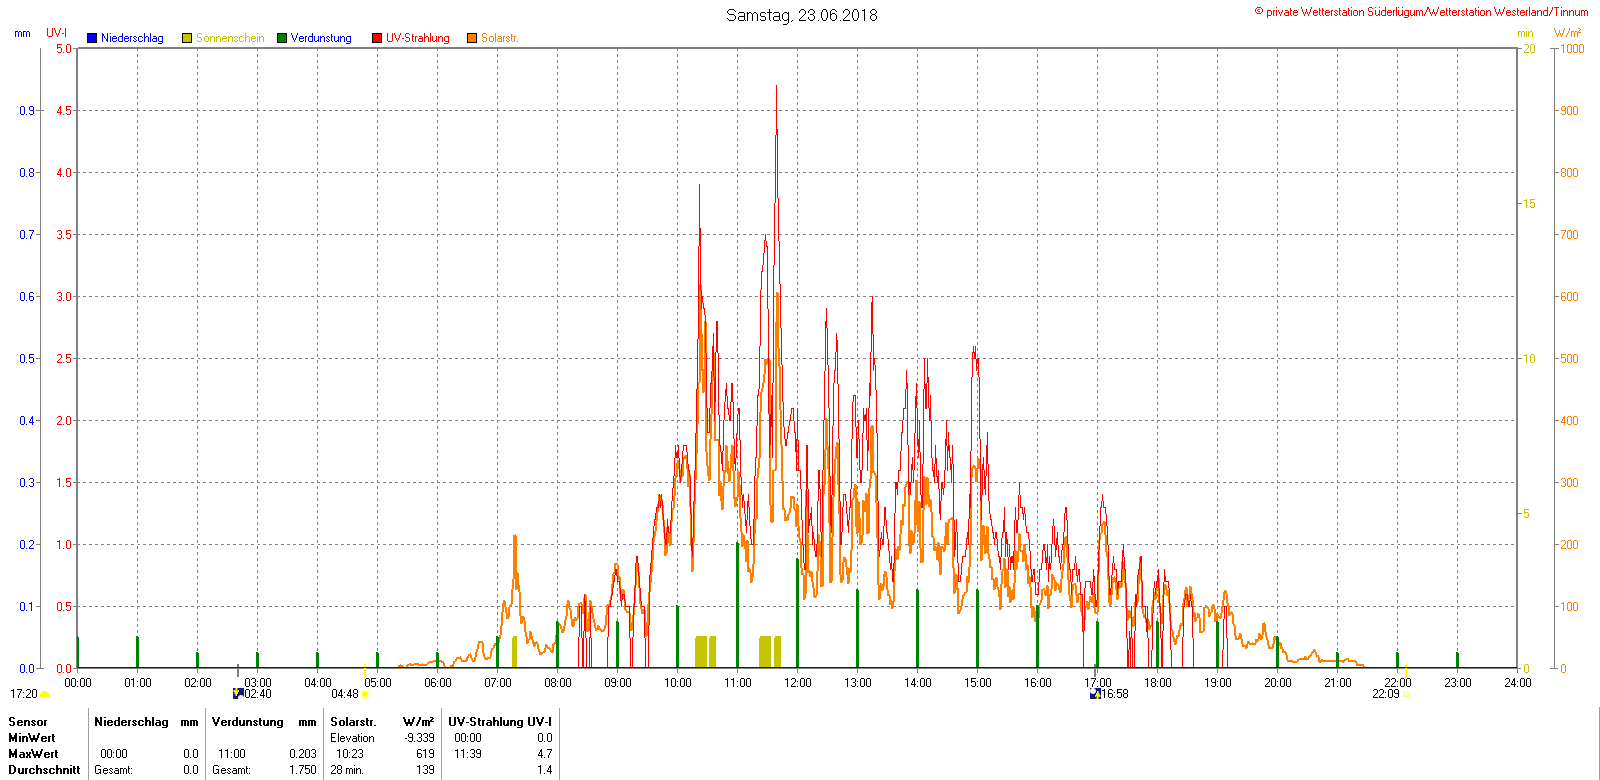Click the 24:00 time axis label
The height and width of the screenshot is (780, 1600).
[x=1518, y=683]
